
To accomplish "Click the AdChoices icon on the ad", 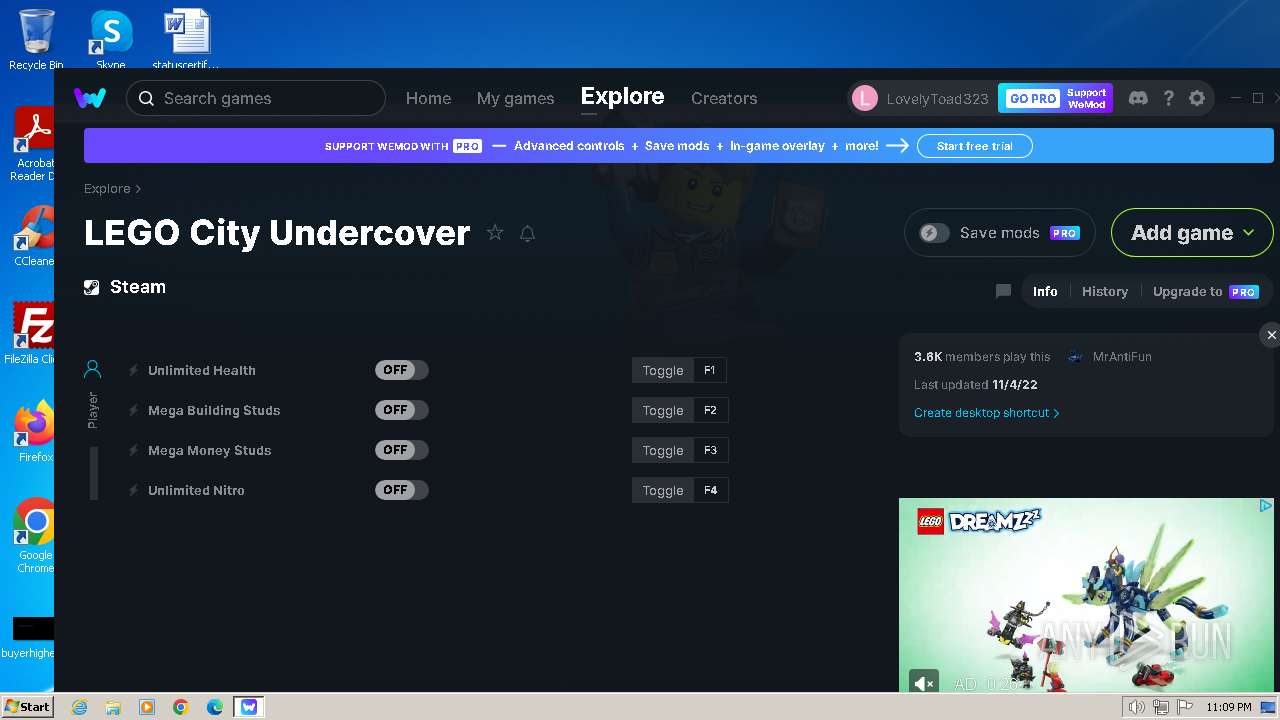I will [1265, 506].
